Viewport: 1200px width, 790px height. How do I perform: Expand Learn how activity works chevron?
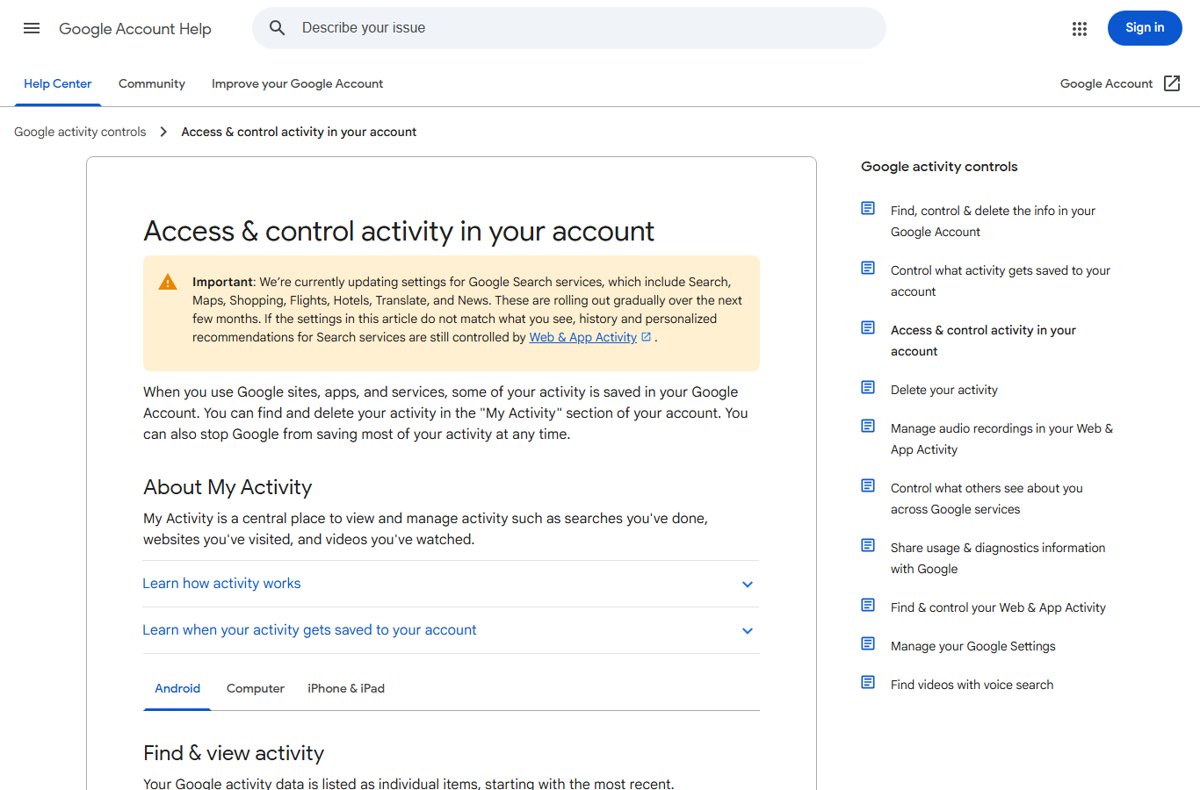tap(747, 584)
